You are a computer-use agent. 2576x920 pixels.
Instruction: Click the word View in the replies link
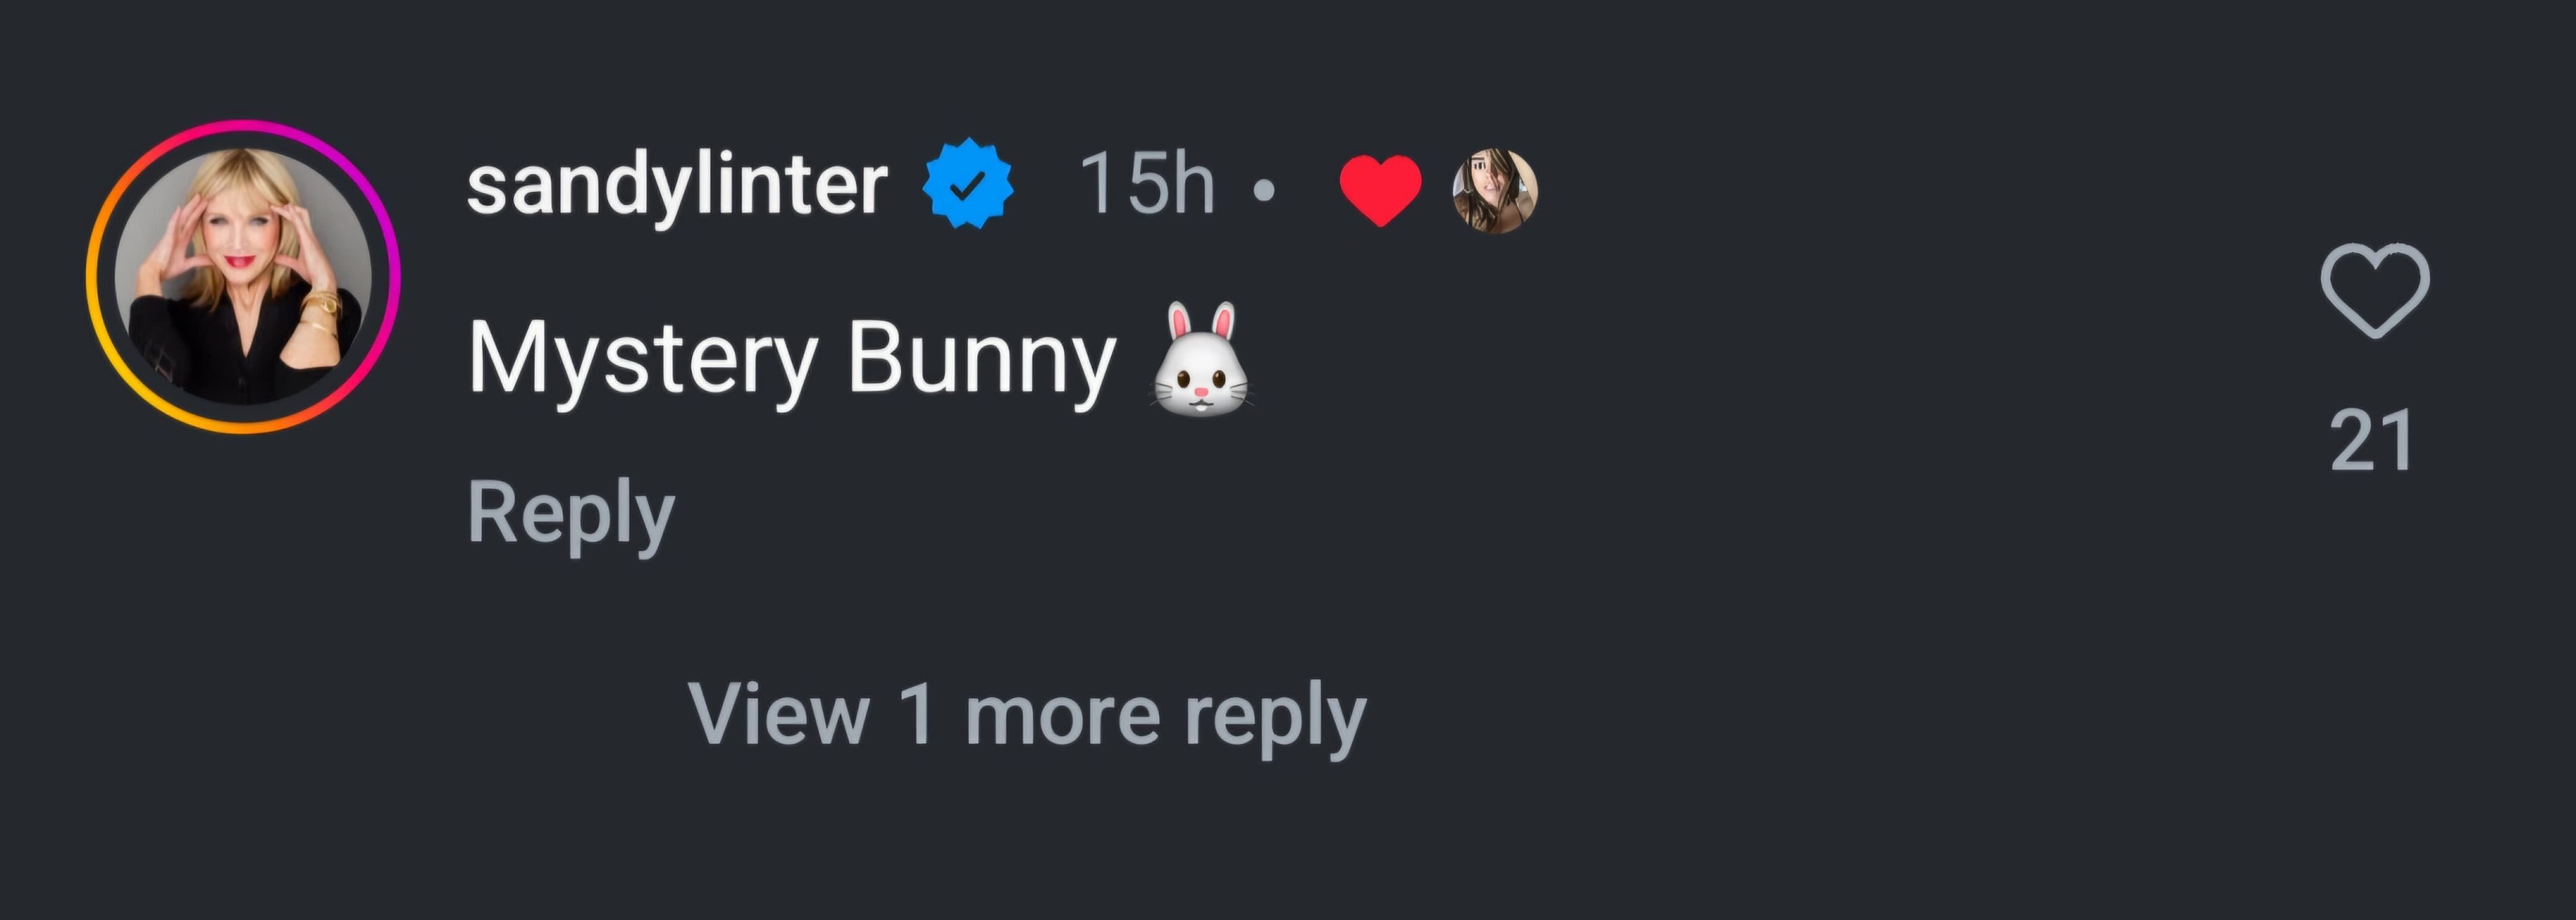coord(778,715)
